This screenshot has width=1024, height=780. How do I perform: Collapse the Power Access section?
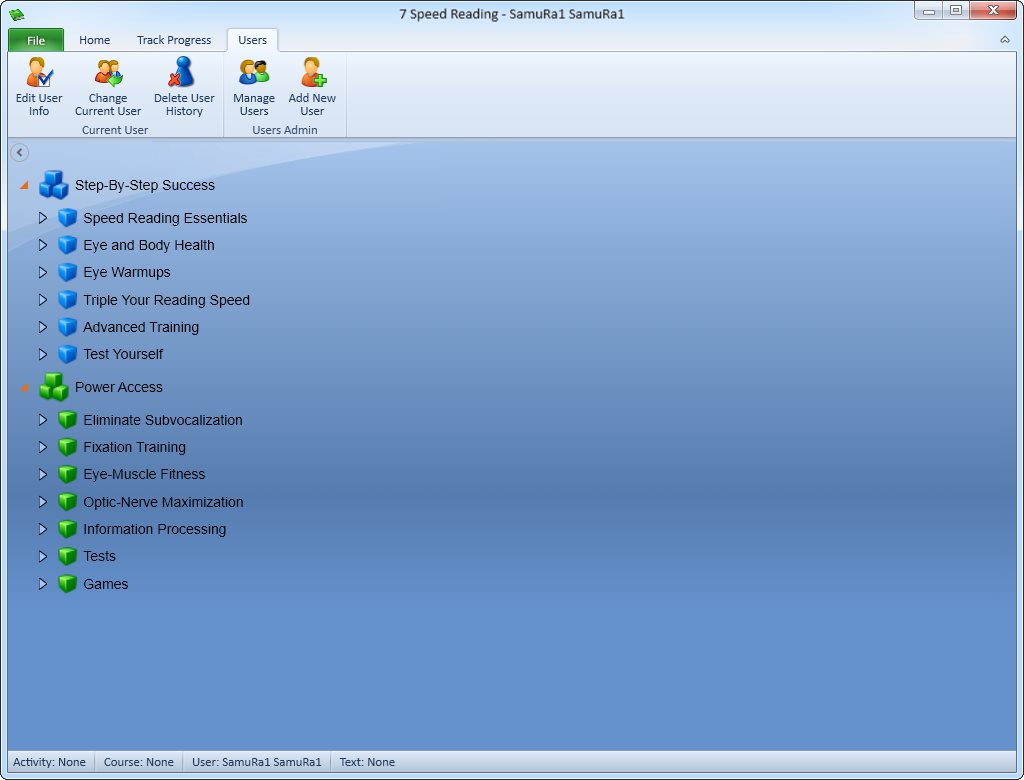click(x=24, y=387)
